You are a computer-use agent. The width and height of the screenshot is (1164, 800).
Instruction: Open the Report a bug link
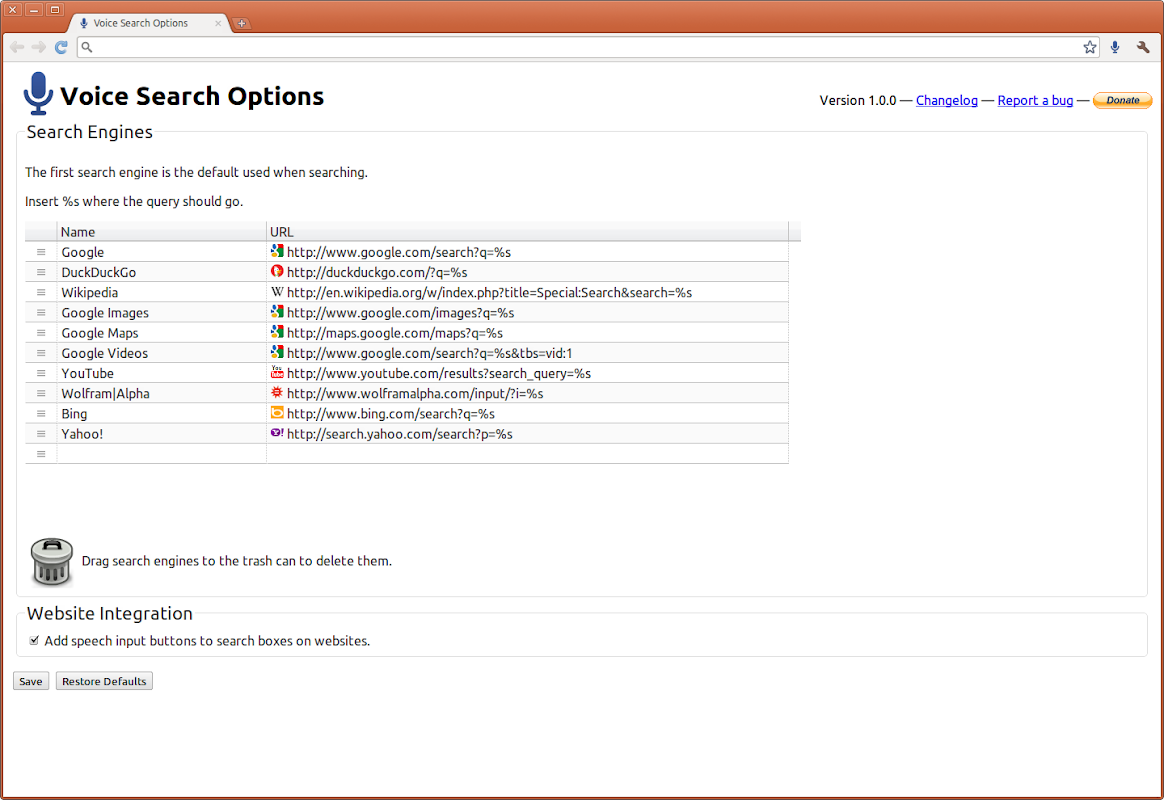(x=1035, y=100)
